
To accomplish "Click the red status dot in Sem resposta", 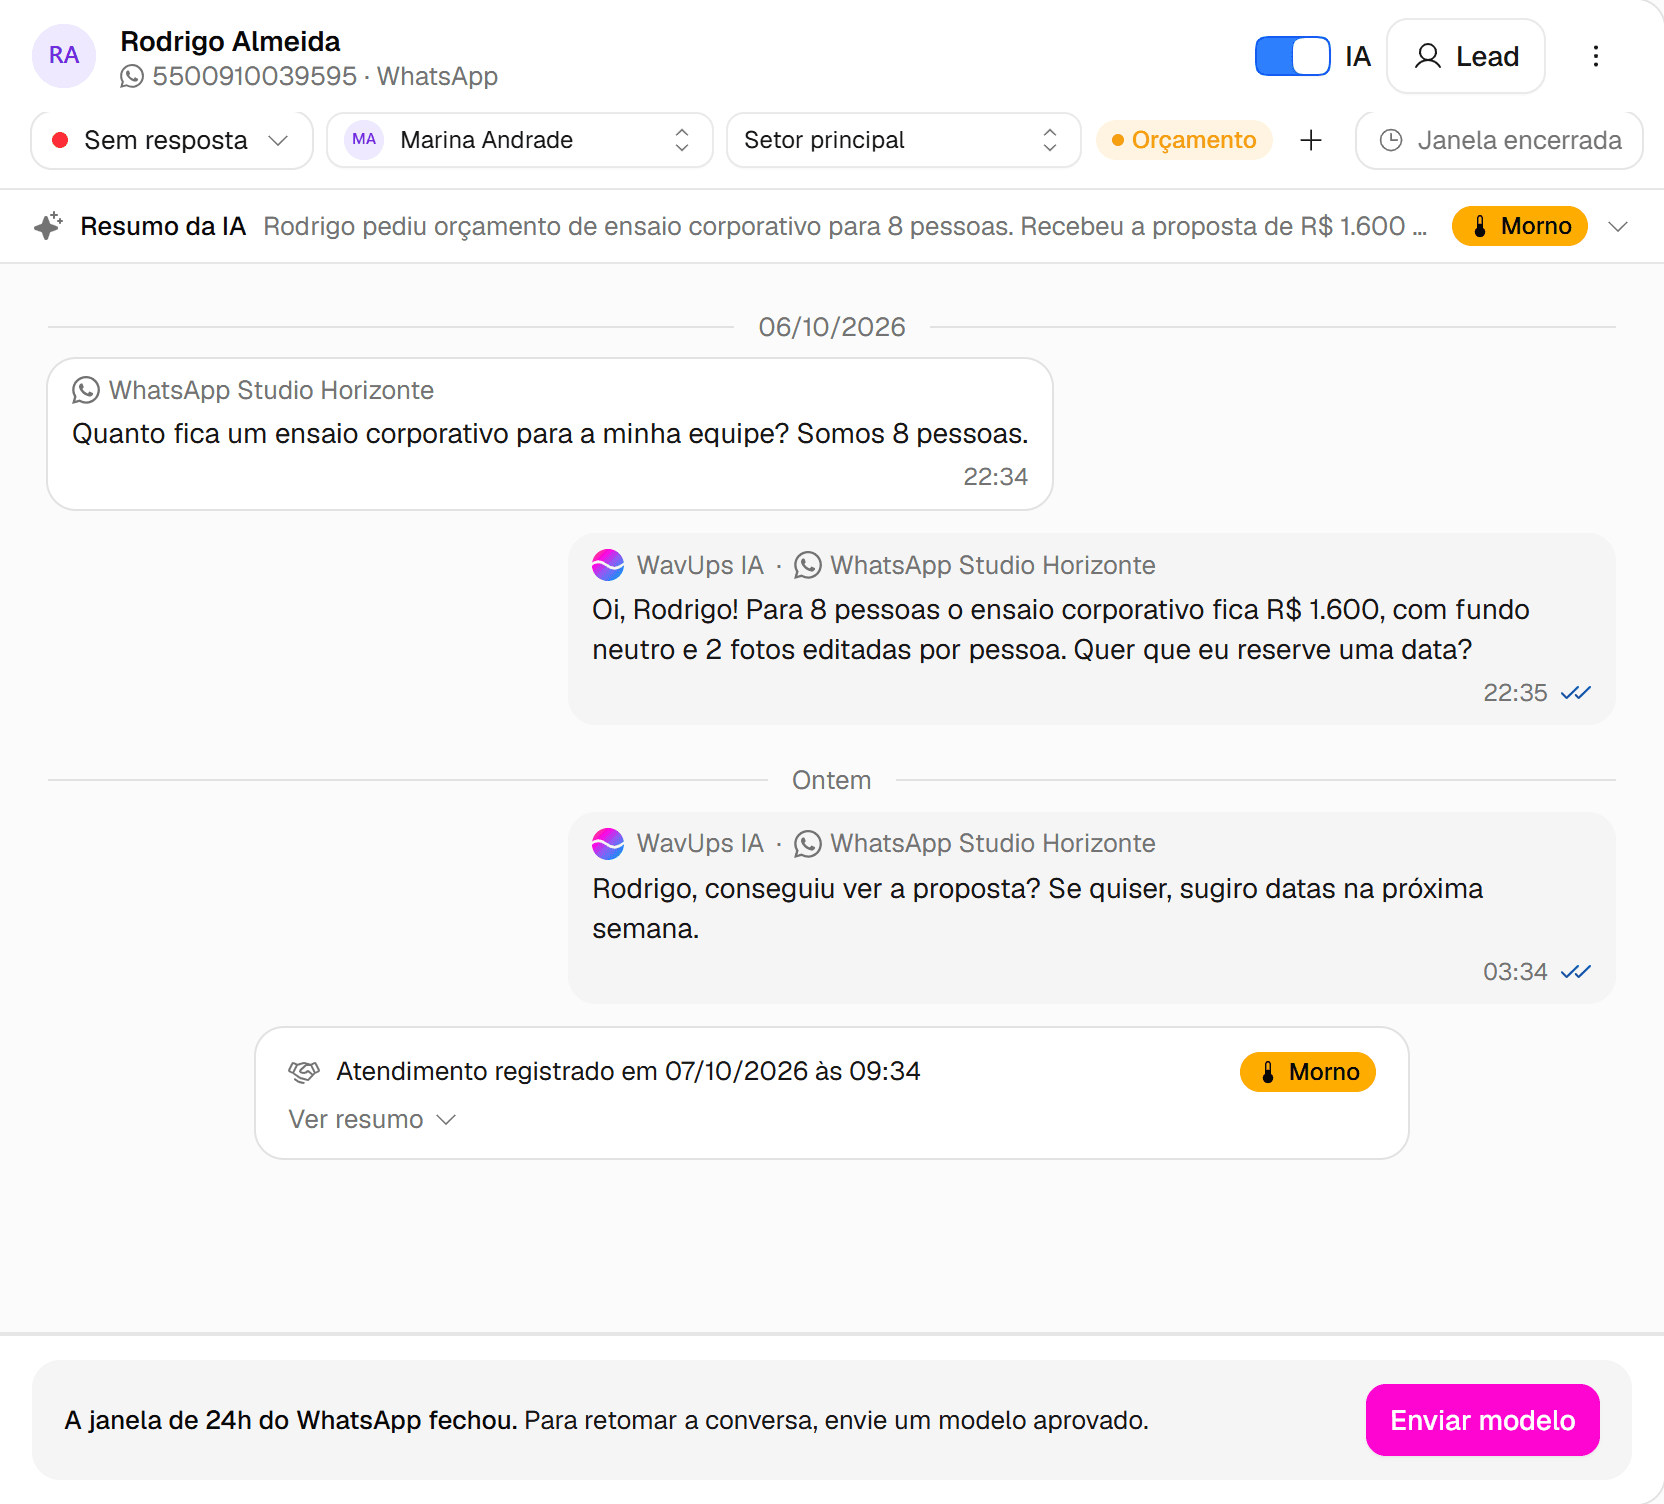I will click(60, 140).
